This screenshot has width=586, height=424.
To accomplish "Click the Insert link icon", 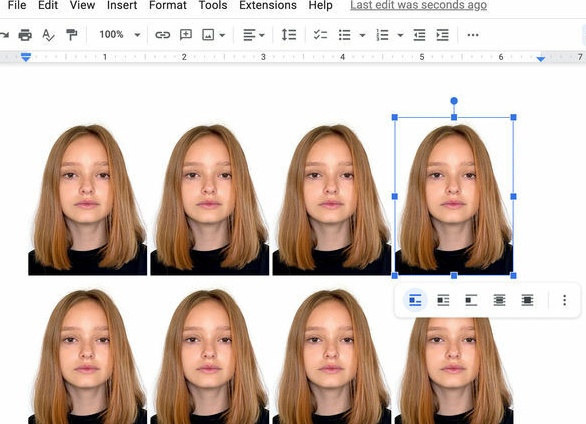I will coord(163,35).
